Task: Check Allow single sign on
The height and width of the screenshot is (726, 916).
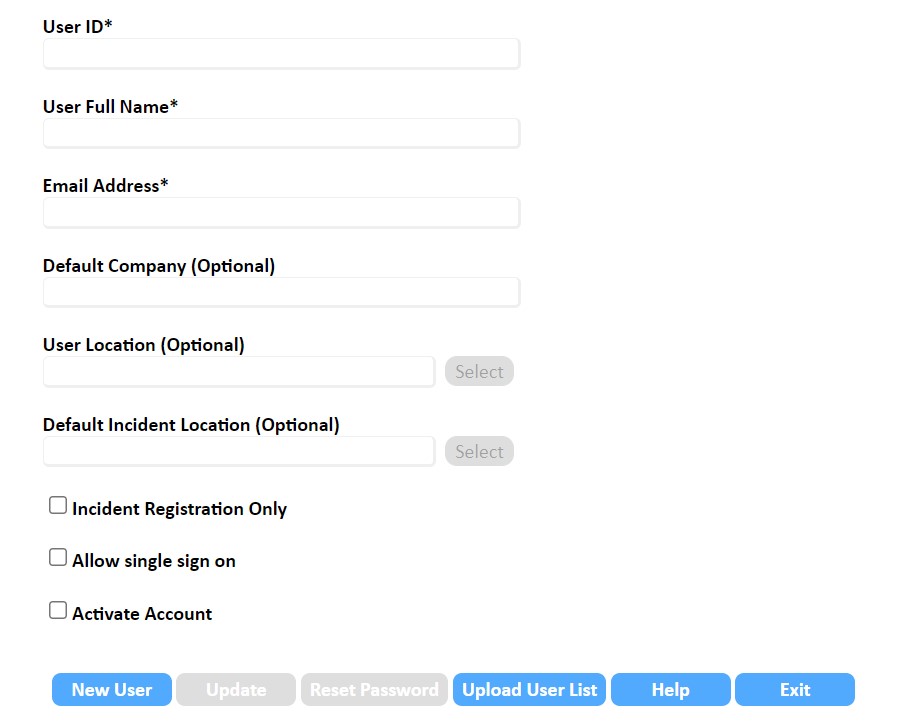Action: click(58, 557)
